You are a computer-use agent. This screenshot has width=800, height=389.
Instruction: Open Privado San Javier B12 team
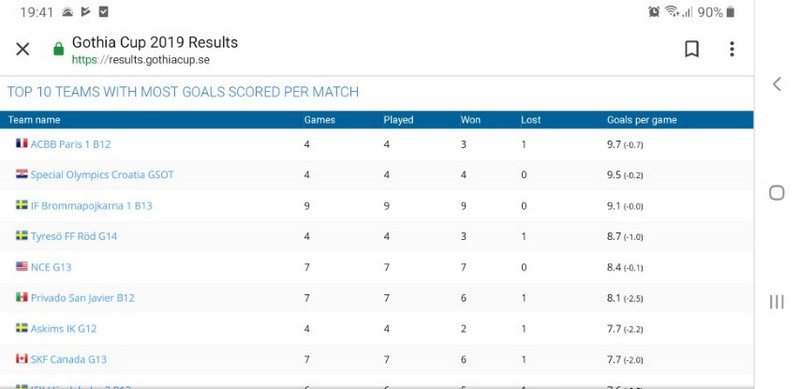click(82, 298)
